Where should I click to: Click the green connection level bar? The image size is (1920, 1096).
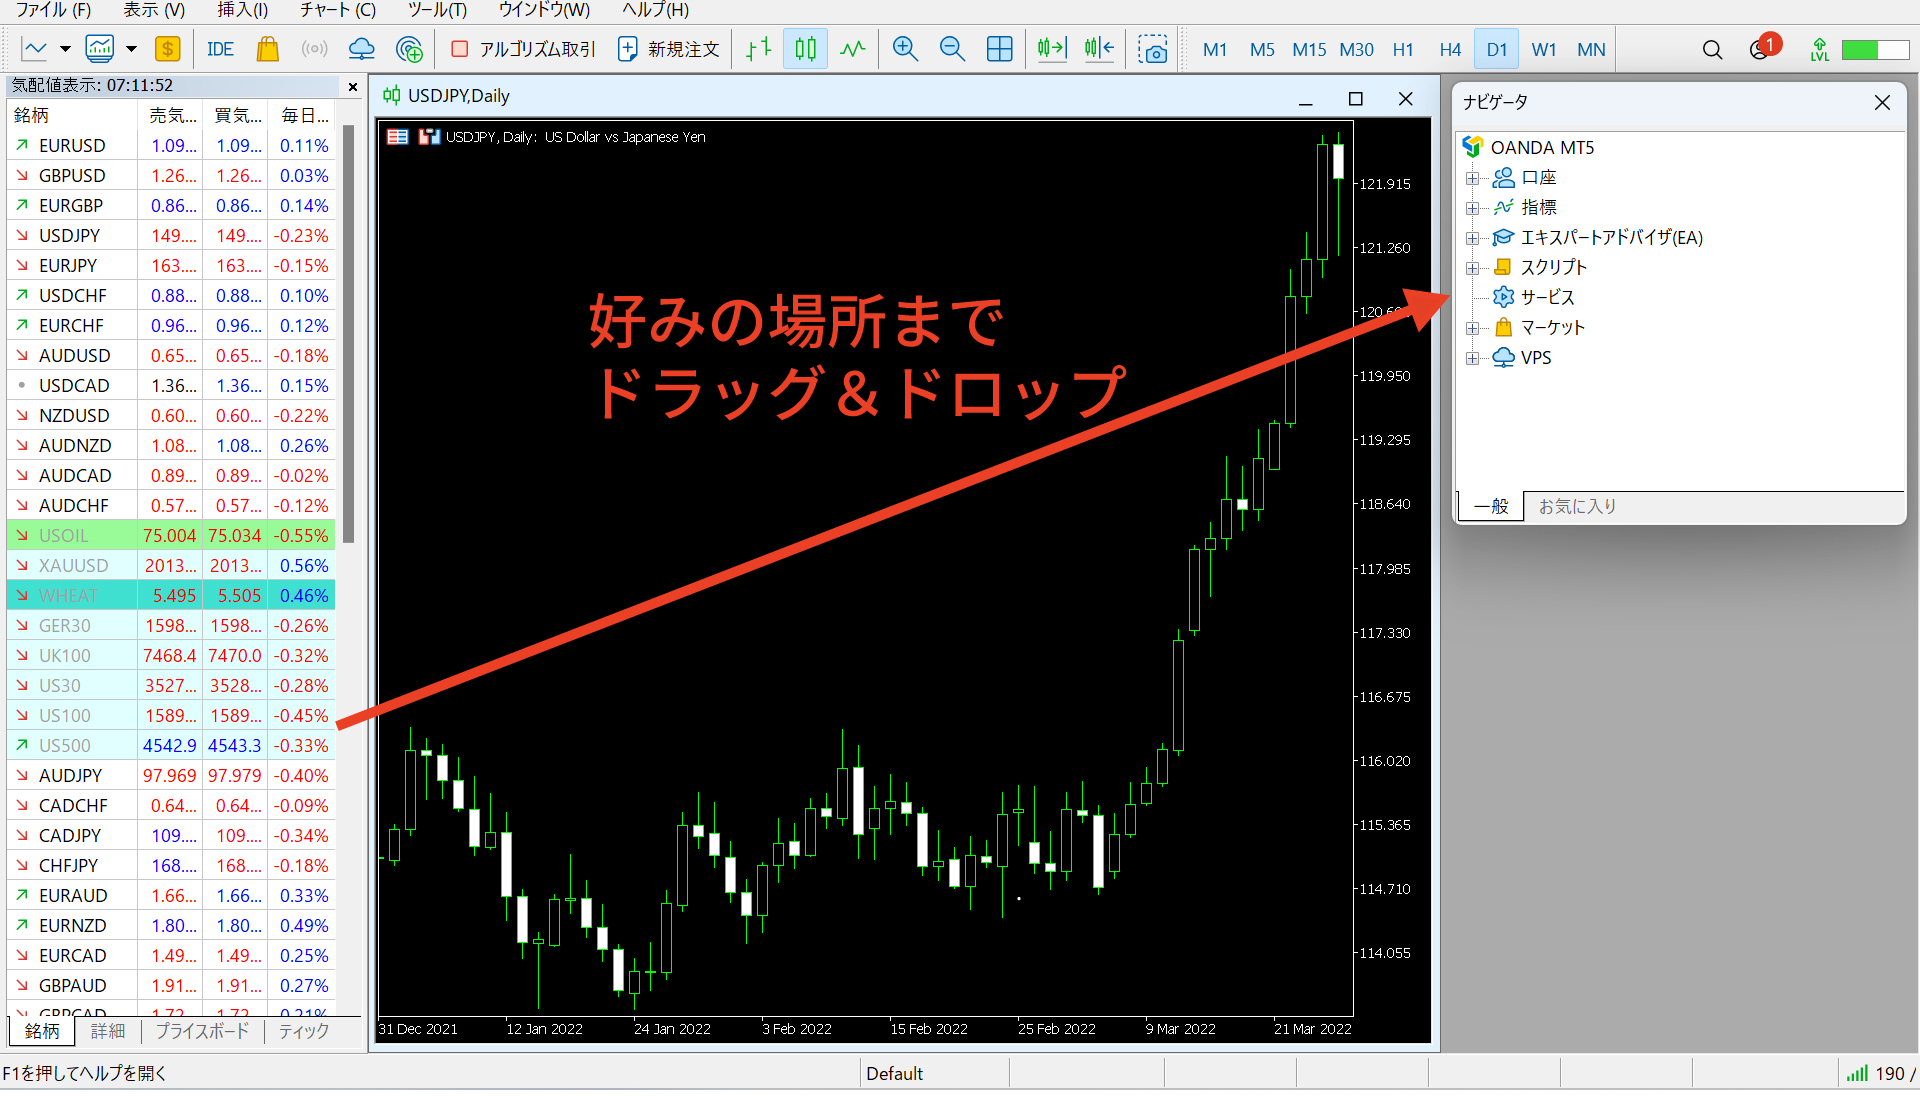(1875, 49)
